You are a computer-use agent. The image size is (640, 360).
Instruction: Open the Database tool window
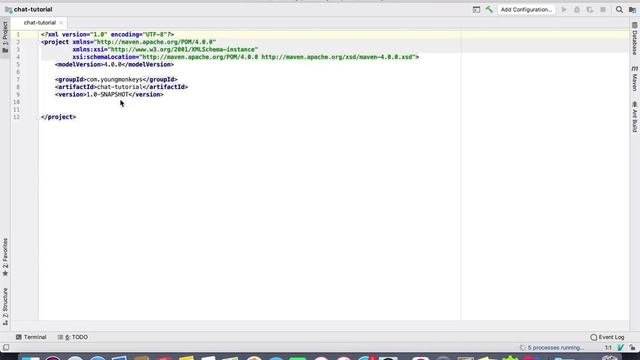pyautogui.click(x=635, y=39)
